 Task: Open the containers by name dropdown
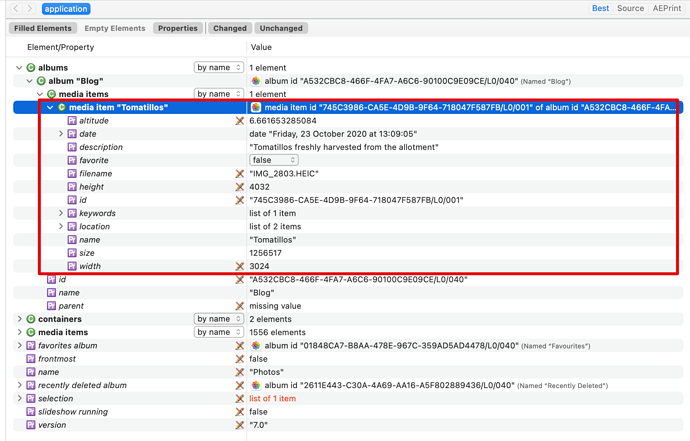tap(219, 319)
